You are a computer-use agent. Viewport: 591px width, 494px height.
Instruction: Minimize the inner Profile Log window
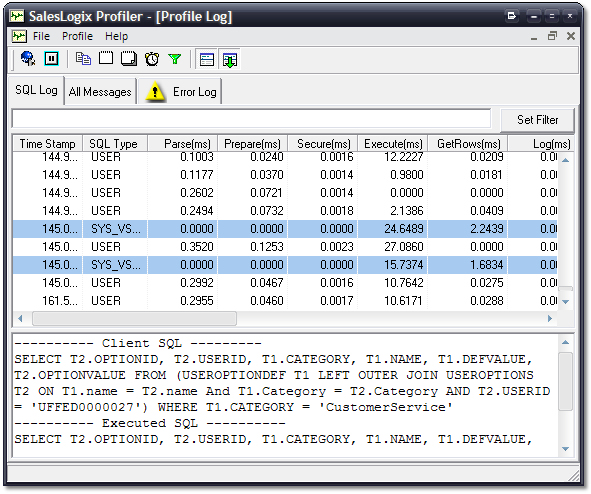[x=534, y=37]
